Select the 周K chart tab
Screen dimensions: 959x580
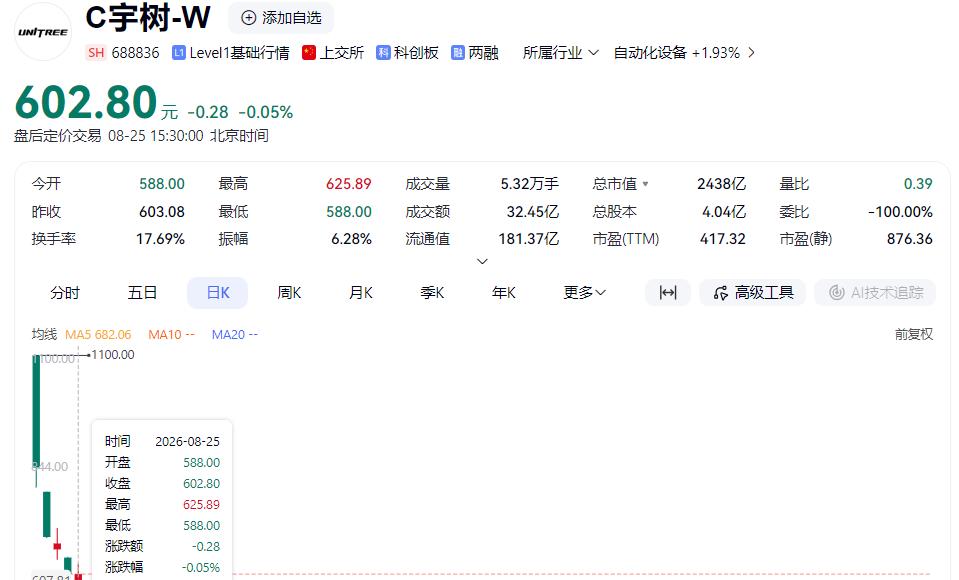click(x=289, y=292)
